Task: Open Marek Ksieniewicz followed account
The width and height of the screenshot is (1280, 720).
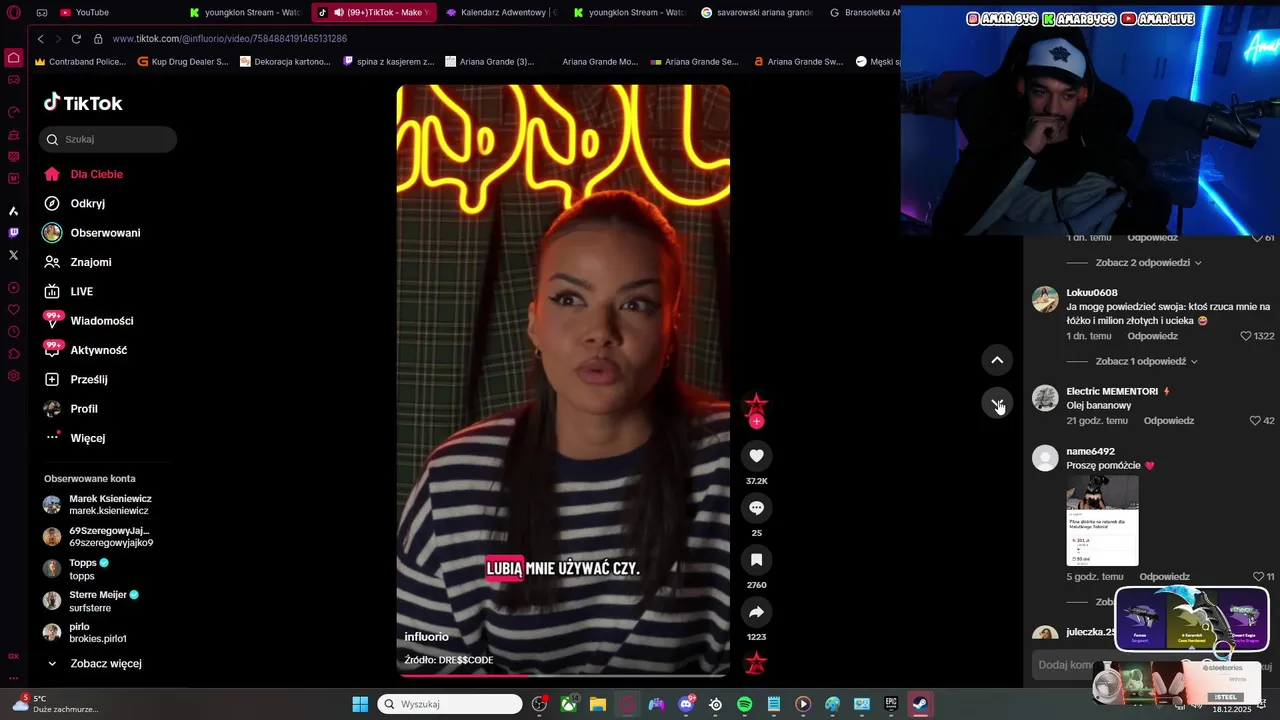Action: click(x=98, y=505)
